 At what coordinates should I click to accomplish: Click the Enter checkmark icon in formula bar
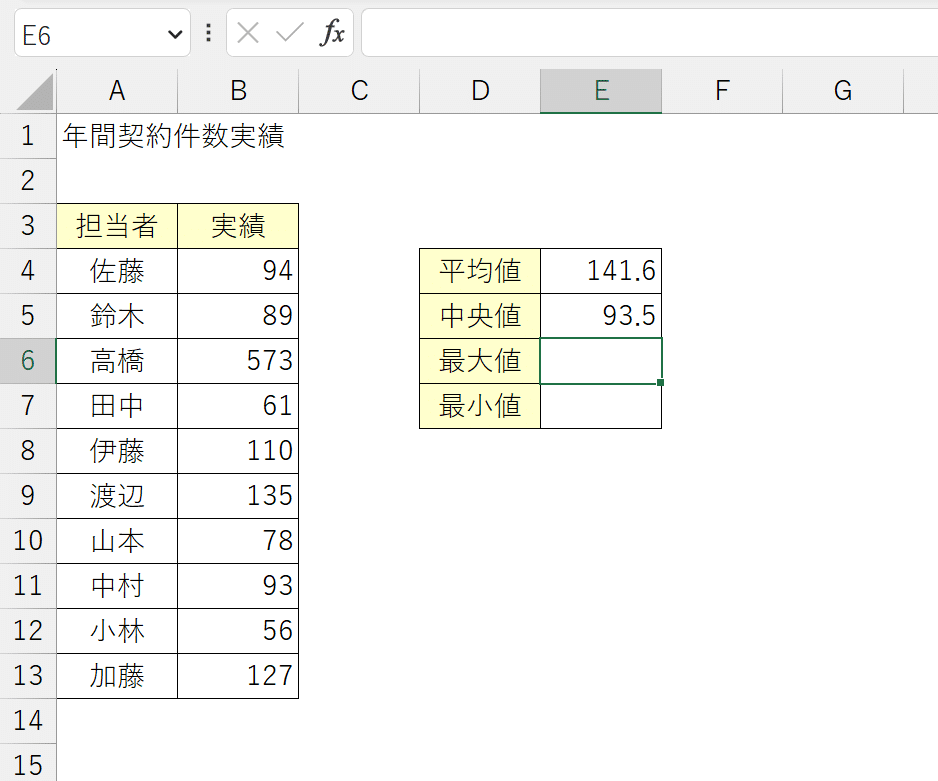click(290, 32)
